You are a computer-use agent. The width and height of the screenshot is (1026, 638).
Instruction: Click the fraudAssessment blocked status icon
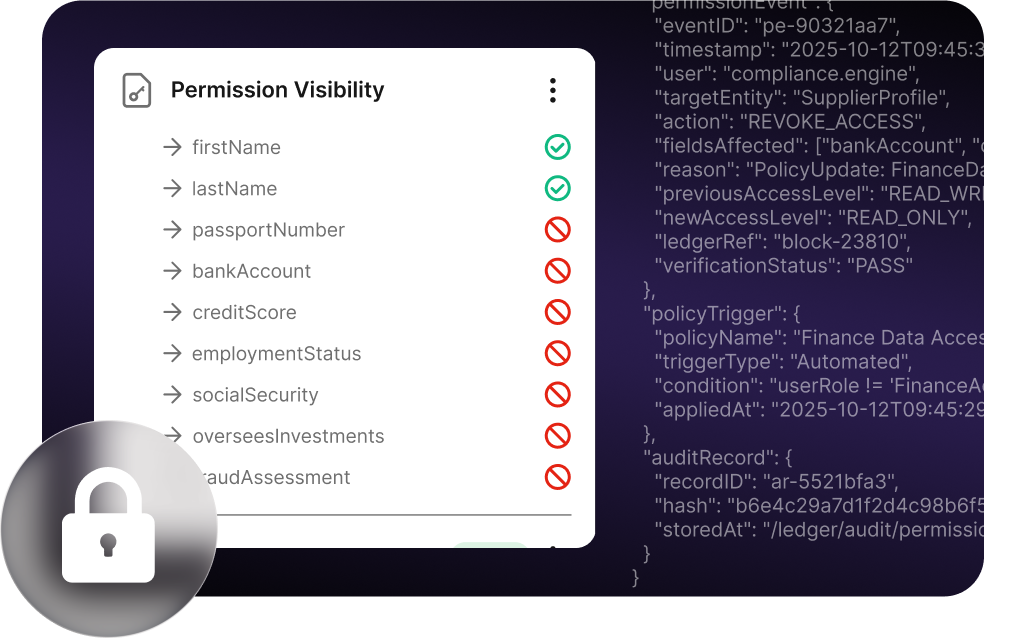coord(557,477)
